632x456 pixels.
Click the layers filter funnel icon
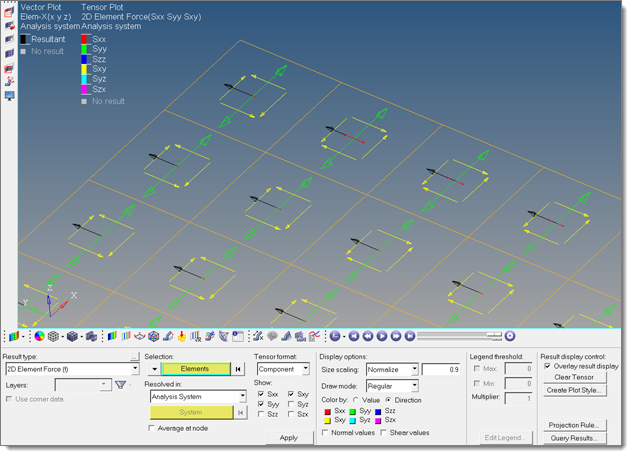(x=120, y=384)
